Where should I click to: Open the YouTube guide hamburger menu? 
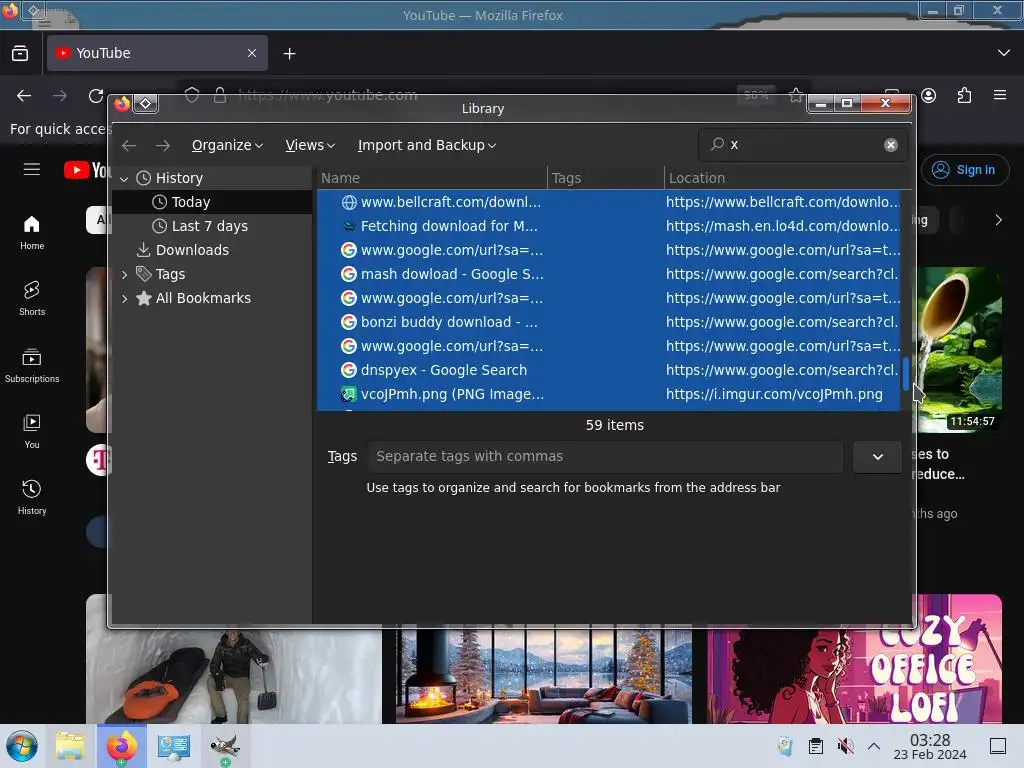click(x=32, y=170)
